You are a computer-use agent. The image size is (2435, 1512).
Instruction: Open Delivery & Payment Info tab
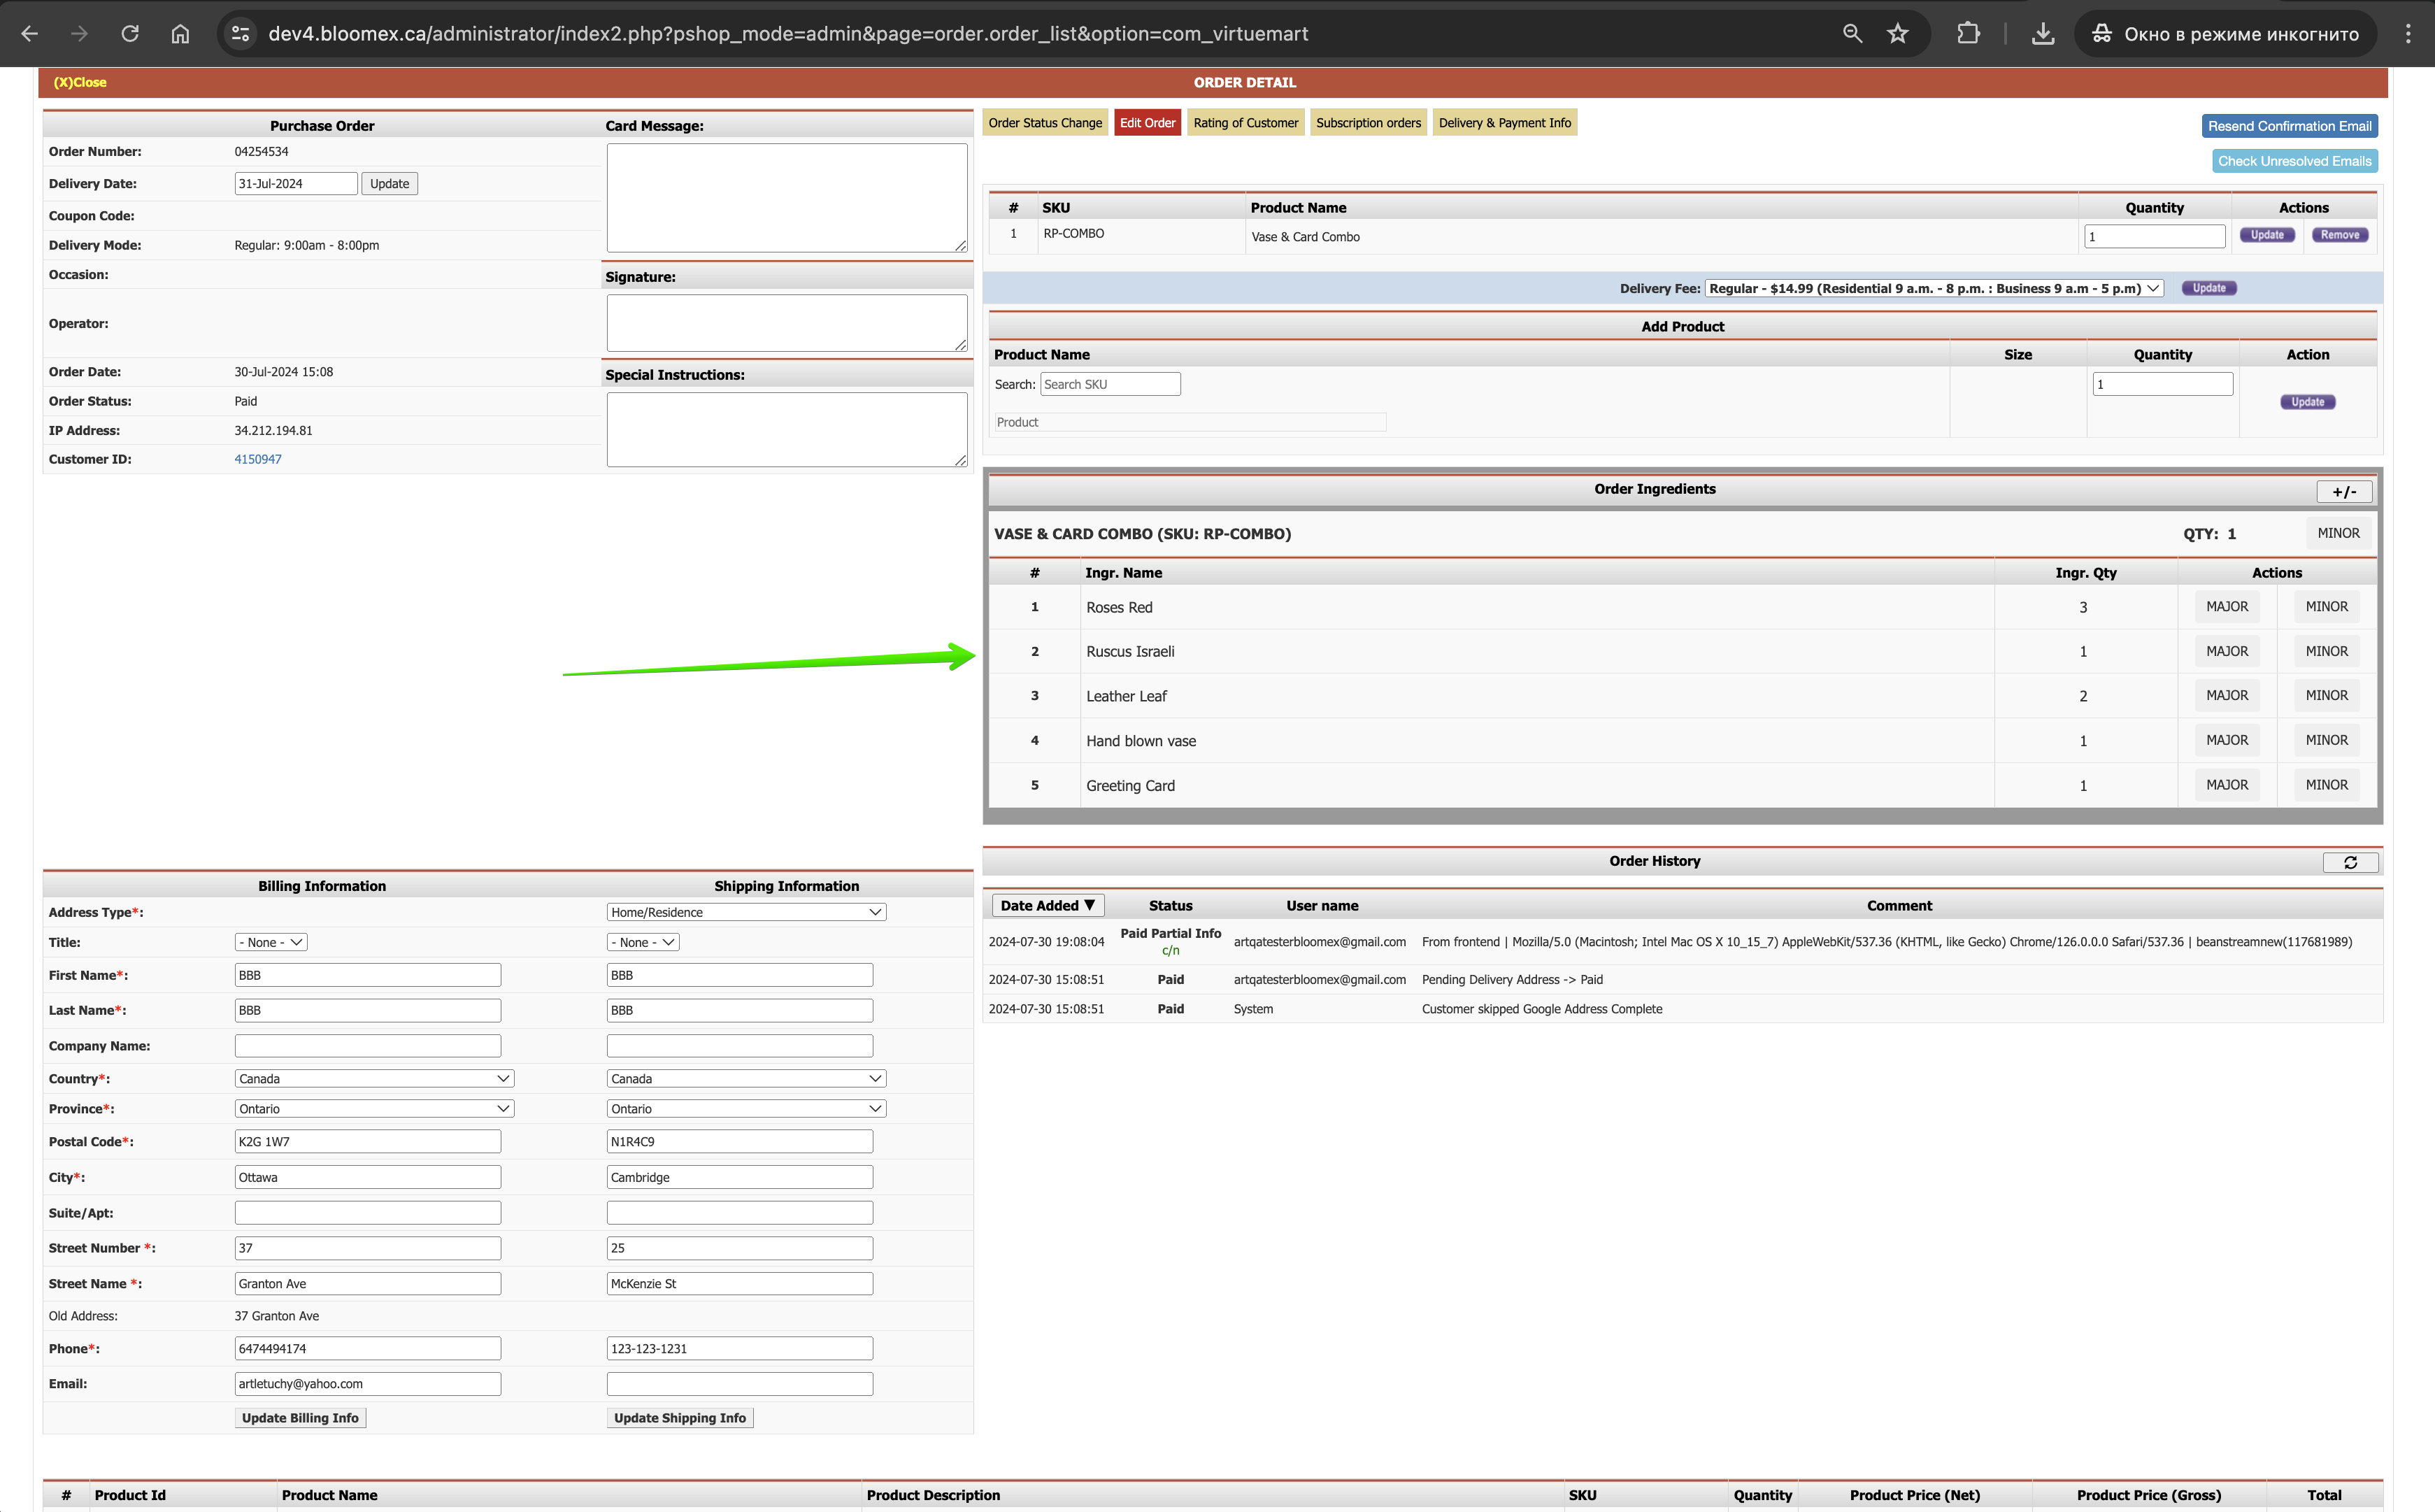pos(1504,123)
